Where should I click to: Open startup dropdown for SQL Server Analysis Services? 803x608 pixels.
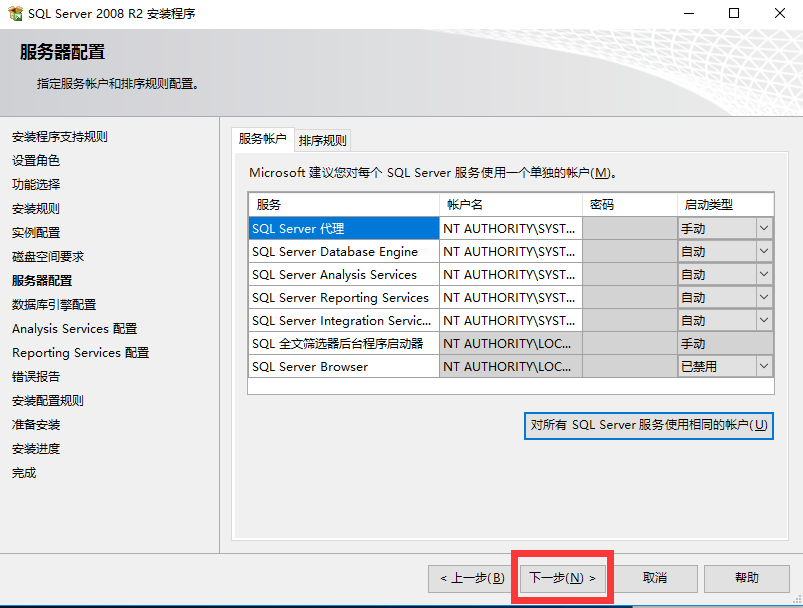(762, 274)
